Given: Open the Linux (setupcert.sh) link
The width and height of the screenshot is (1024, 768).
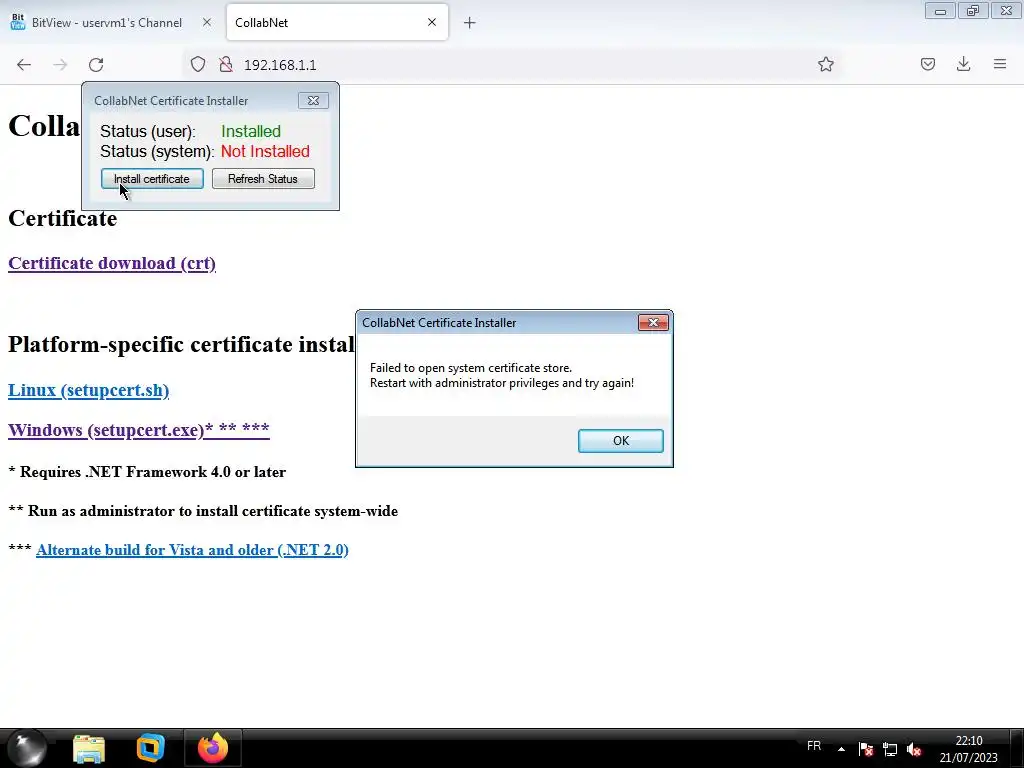Looking at the screenshot, I should point(88,390).
